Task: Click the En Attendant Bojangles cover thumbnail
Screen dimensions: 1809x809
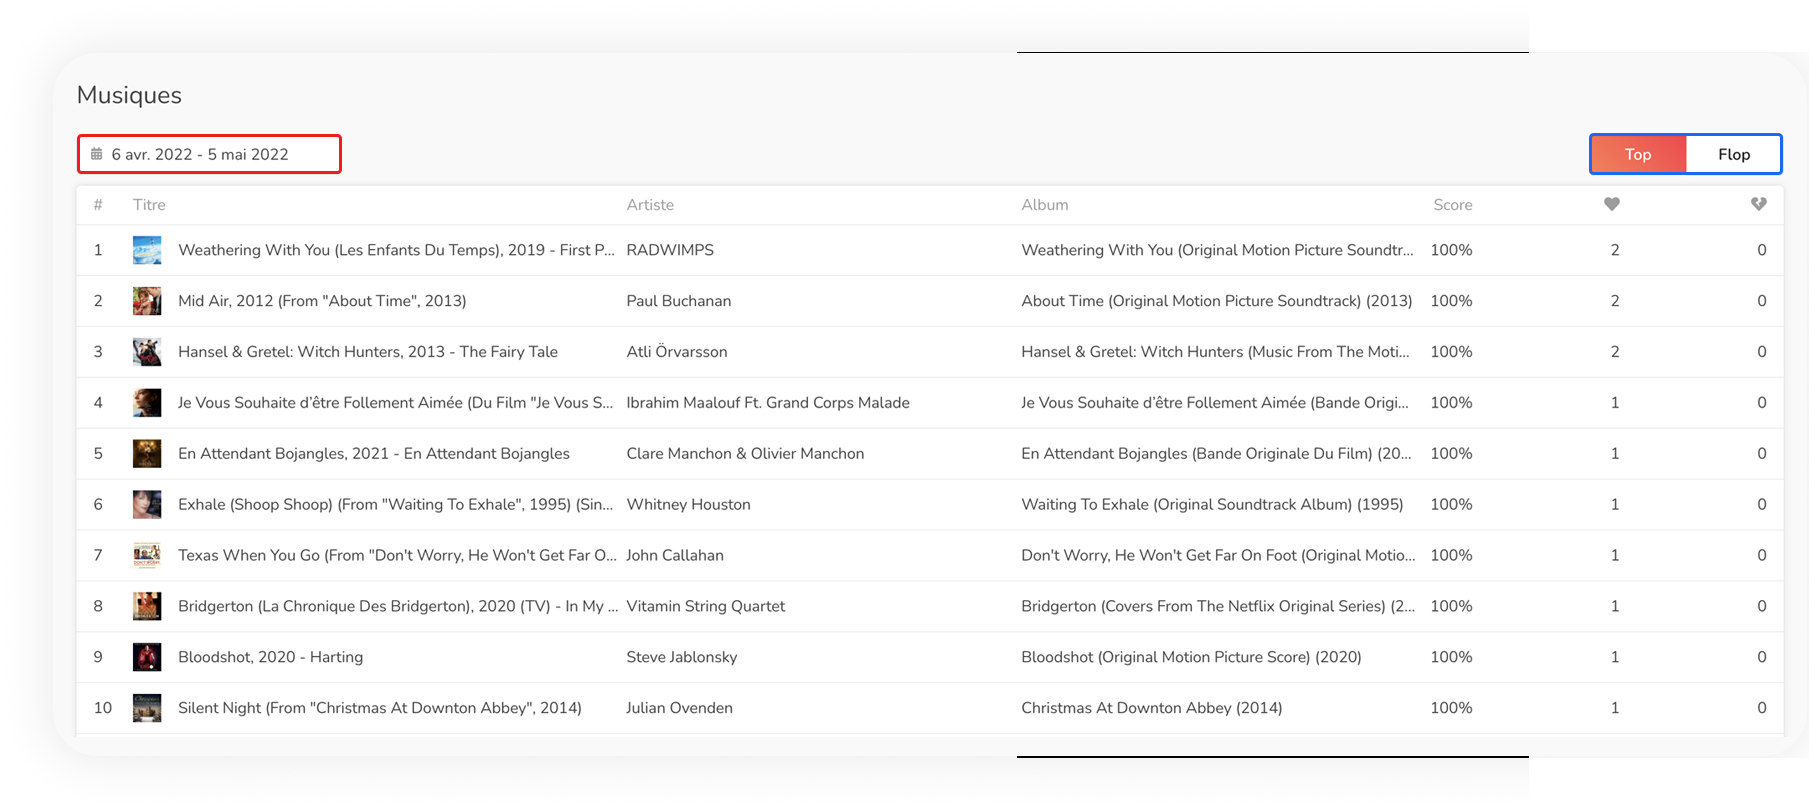Action: (147, 454)
